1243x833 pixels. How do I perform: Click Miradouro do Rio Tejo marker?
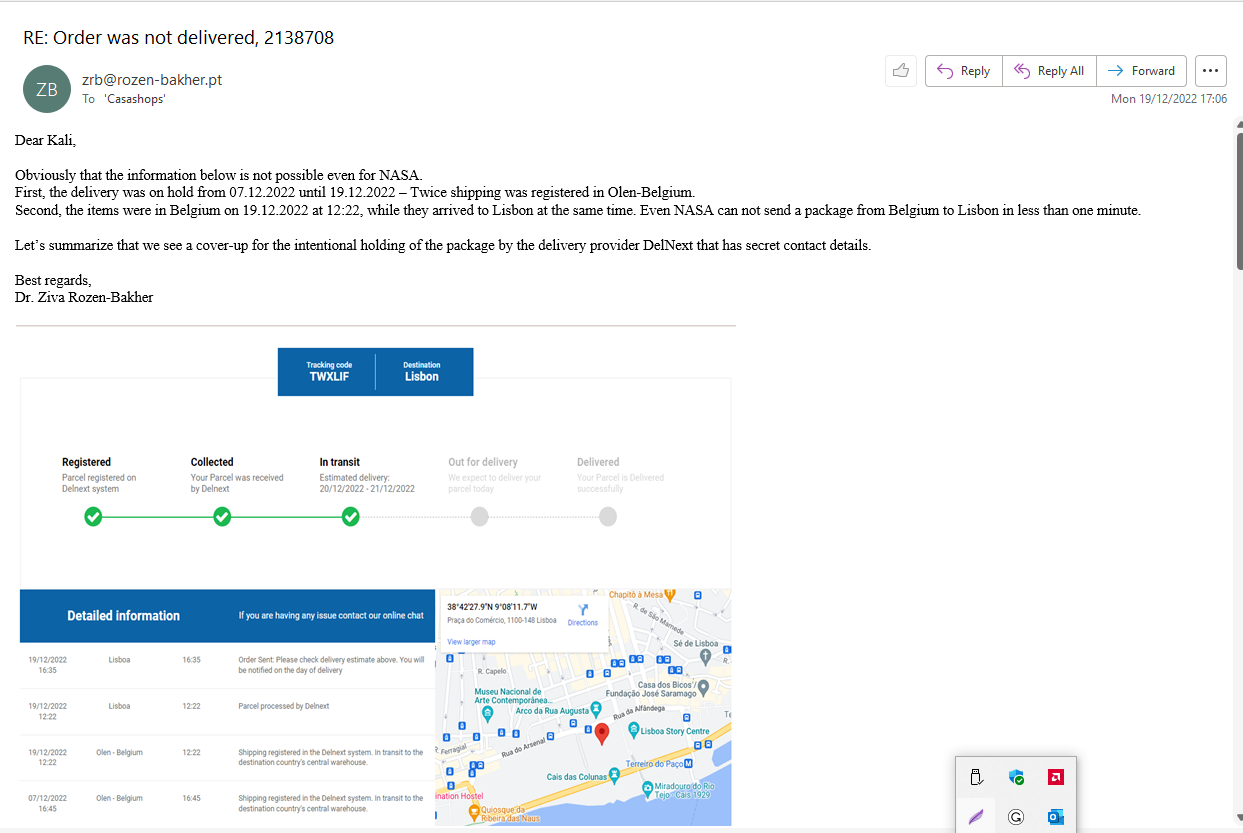647,788
